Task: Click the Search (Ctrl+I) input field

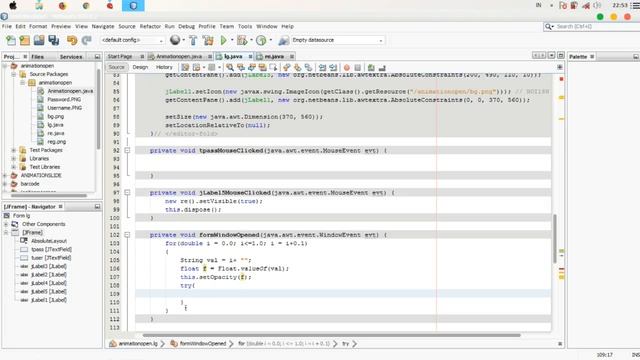Action: pyautogui.click(x=596, y=27)
